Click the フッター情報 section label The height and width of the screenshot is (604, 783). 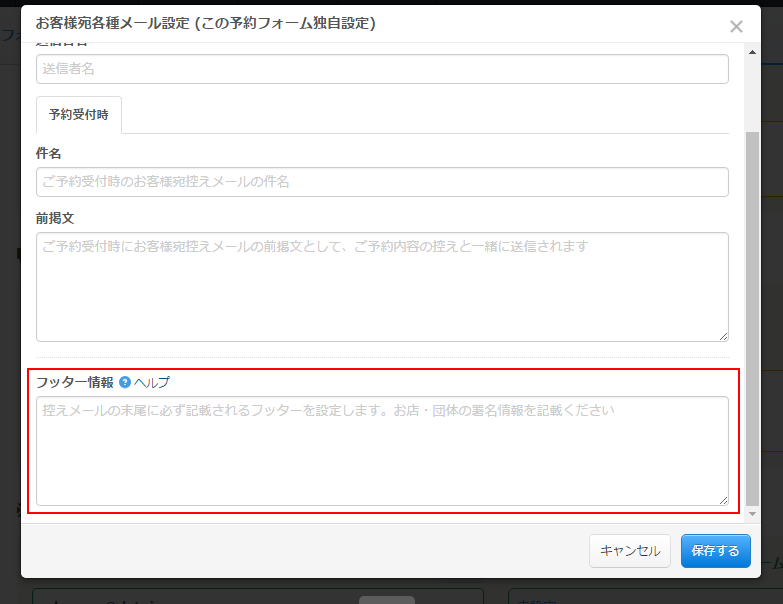(x=75, y=382)
